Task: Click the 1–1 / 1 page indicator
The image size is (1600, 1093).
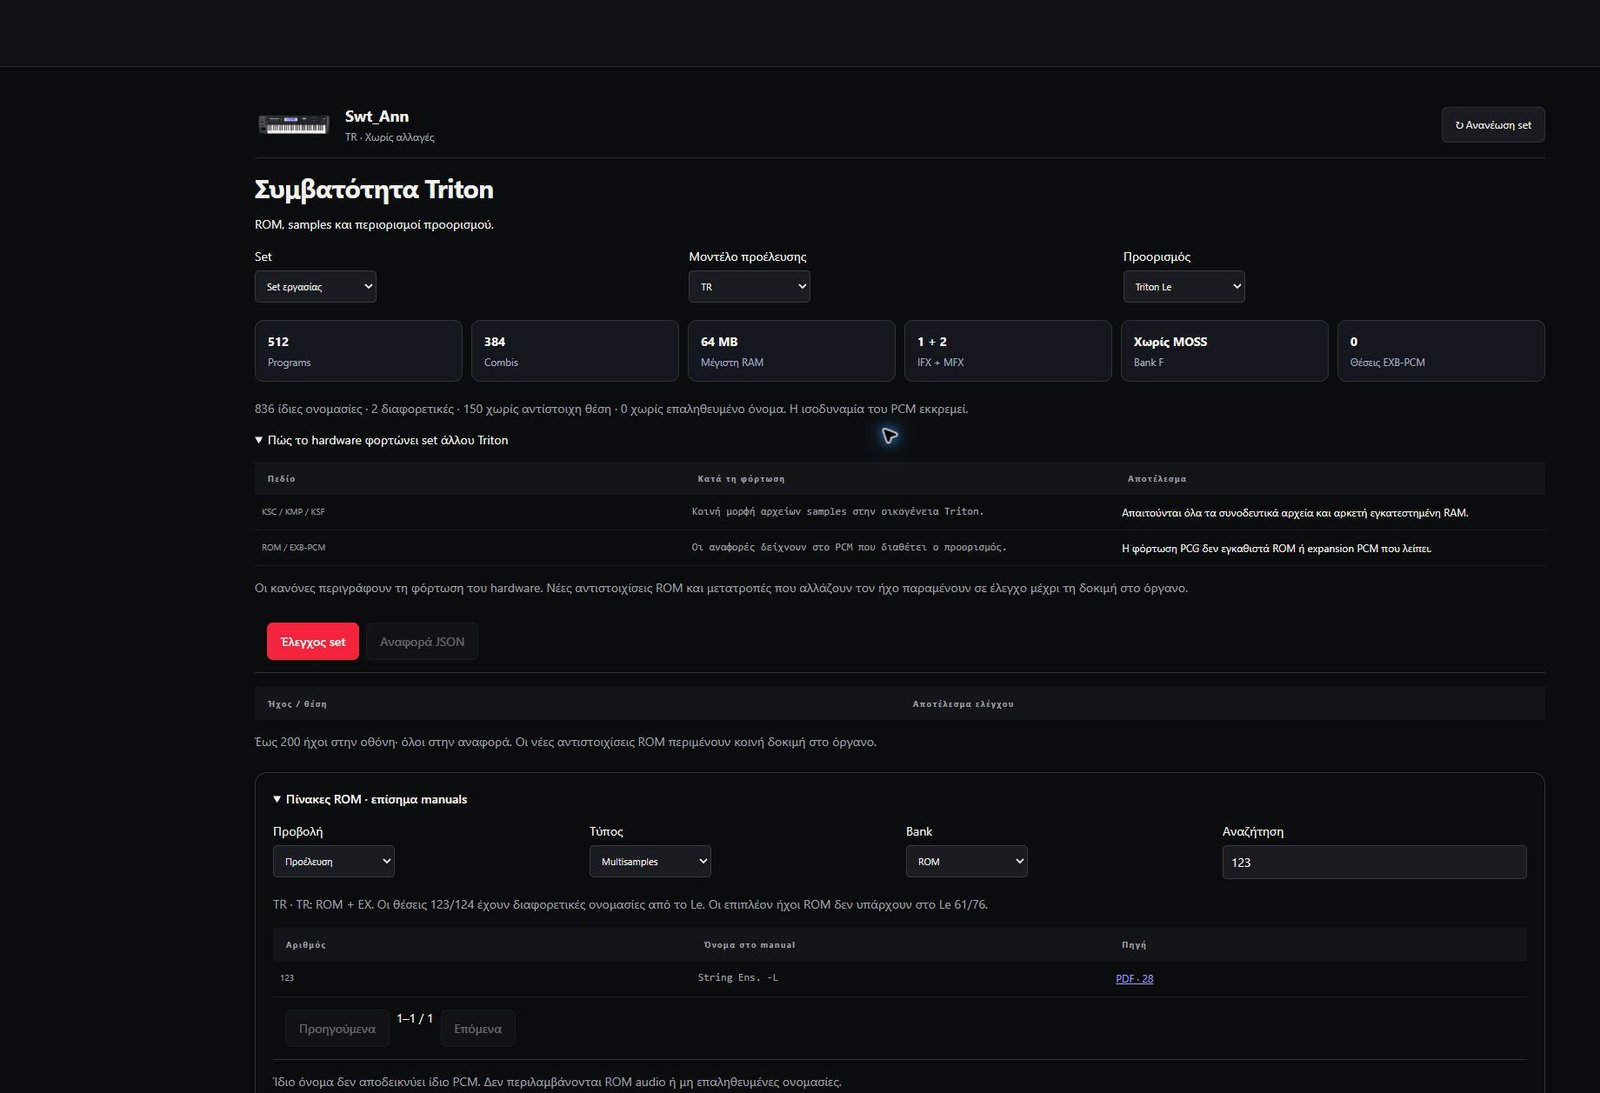Action: coord(415,1019)
